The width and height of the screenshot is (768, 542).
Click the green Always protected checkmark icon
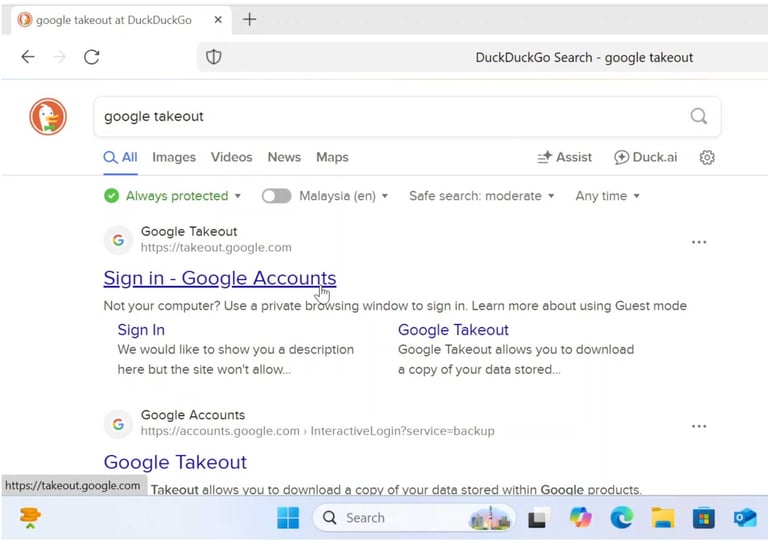coord(111,196)
